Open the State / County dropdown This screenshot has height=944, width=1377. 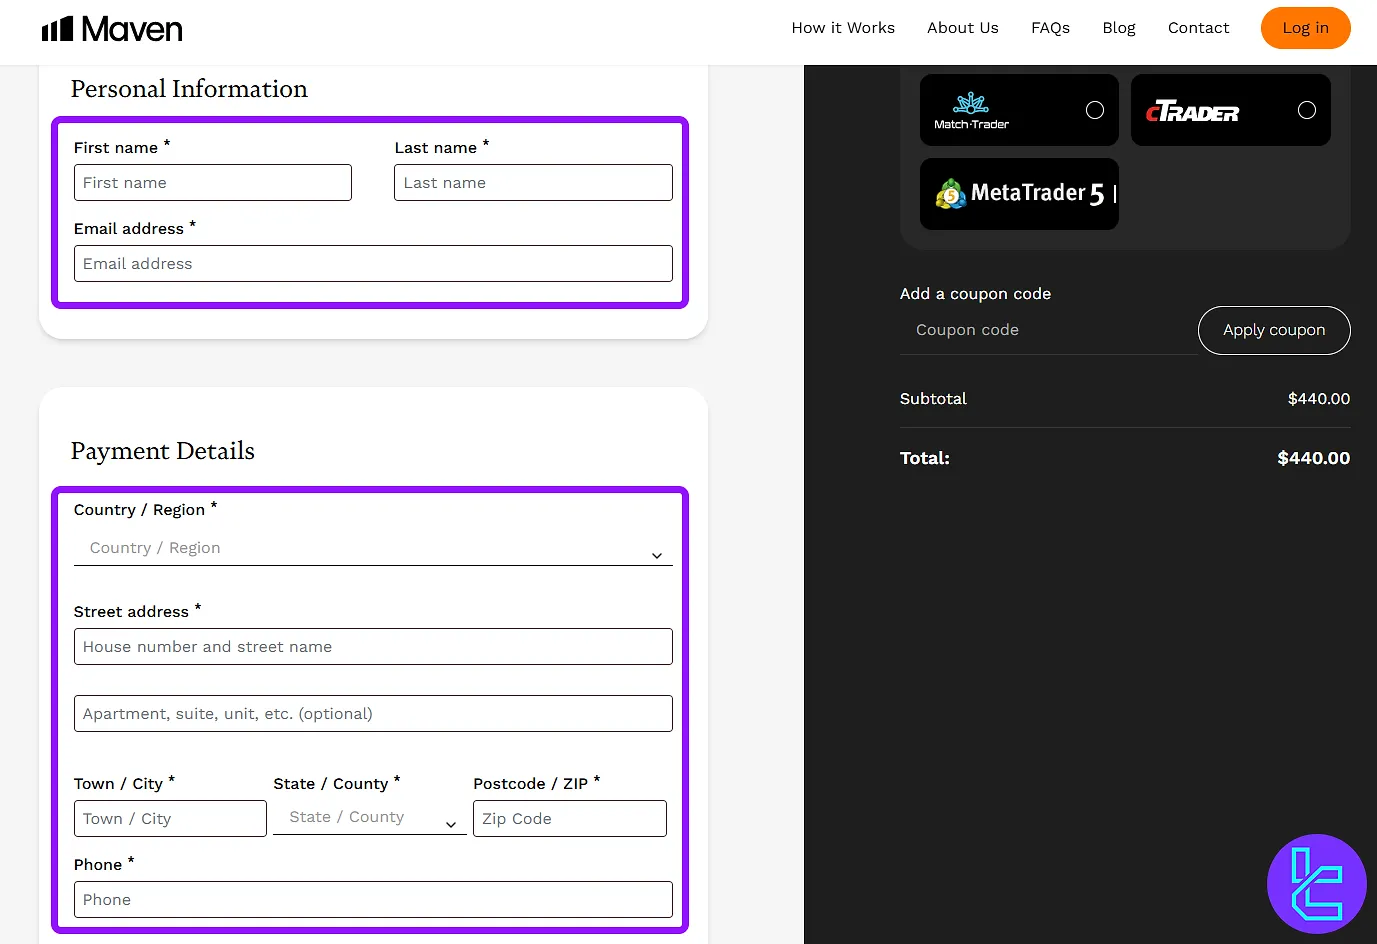[369, 818]
